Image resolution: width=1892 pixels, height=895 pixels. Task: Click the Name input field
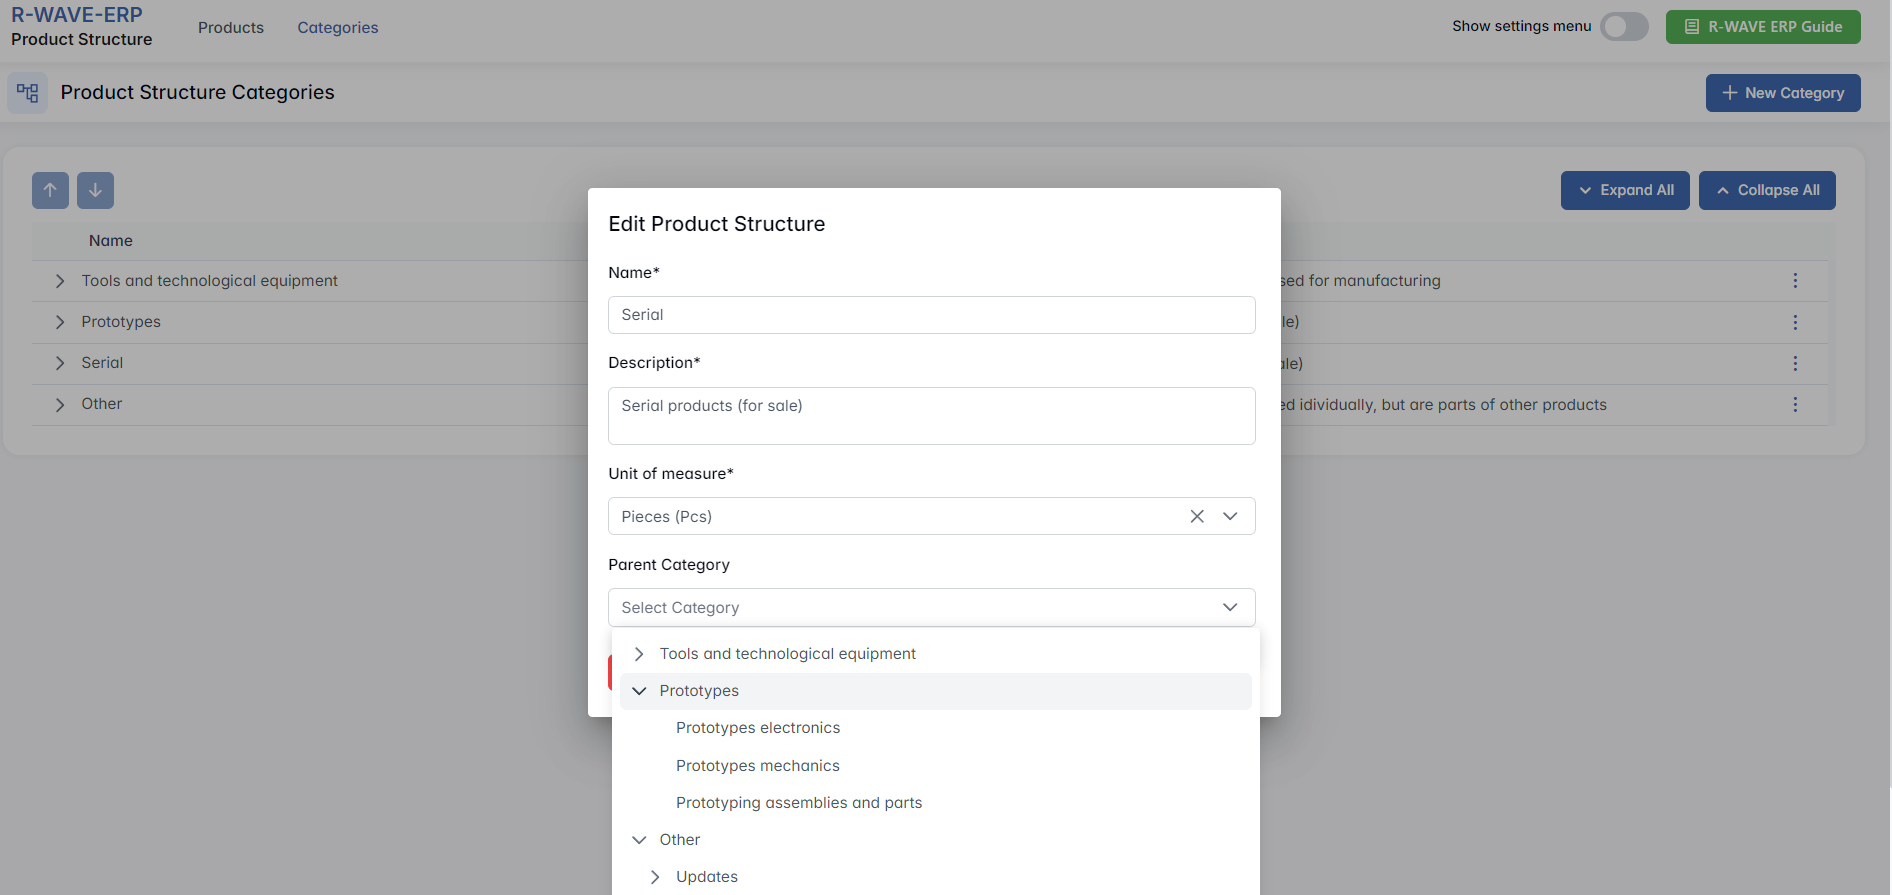click(930, 315)
